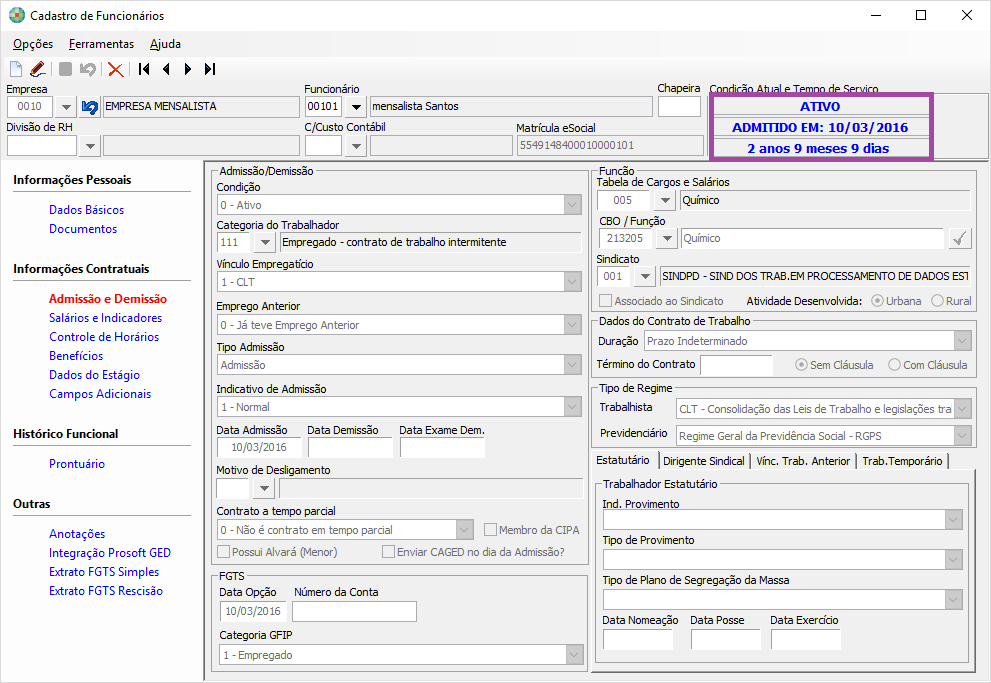Open the Ajuda menu
Image resolution: width=991 pixels, height=683 pixels.
165,44
